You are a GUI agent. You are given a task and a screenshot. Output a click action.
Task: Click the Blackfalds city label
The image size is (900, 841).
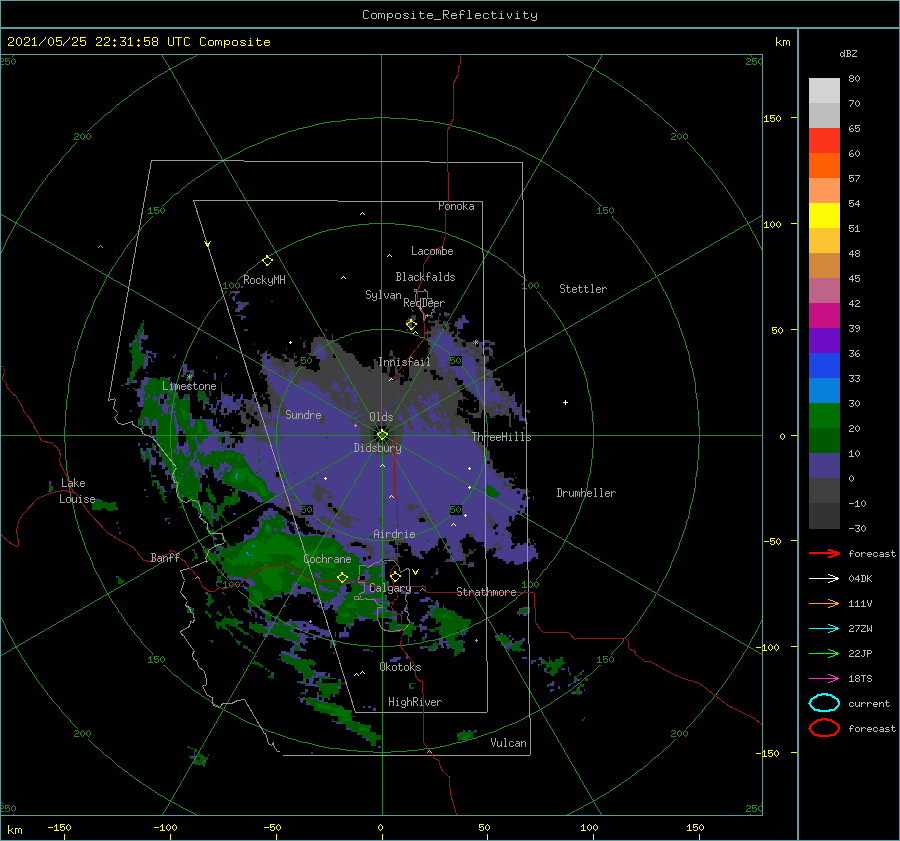pyautogui.click(x=425, y=277)
